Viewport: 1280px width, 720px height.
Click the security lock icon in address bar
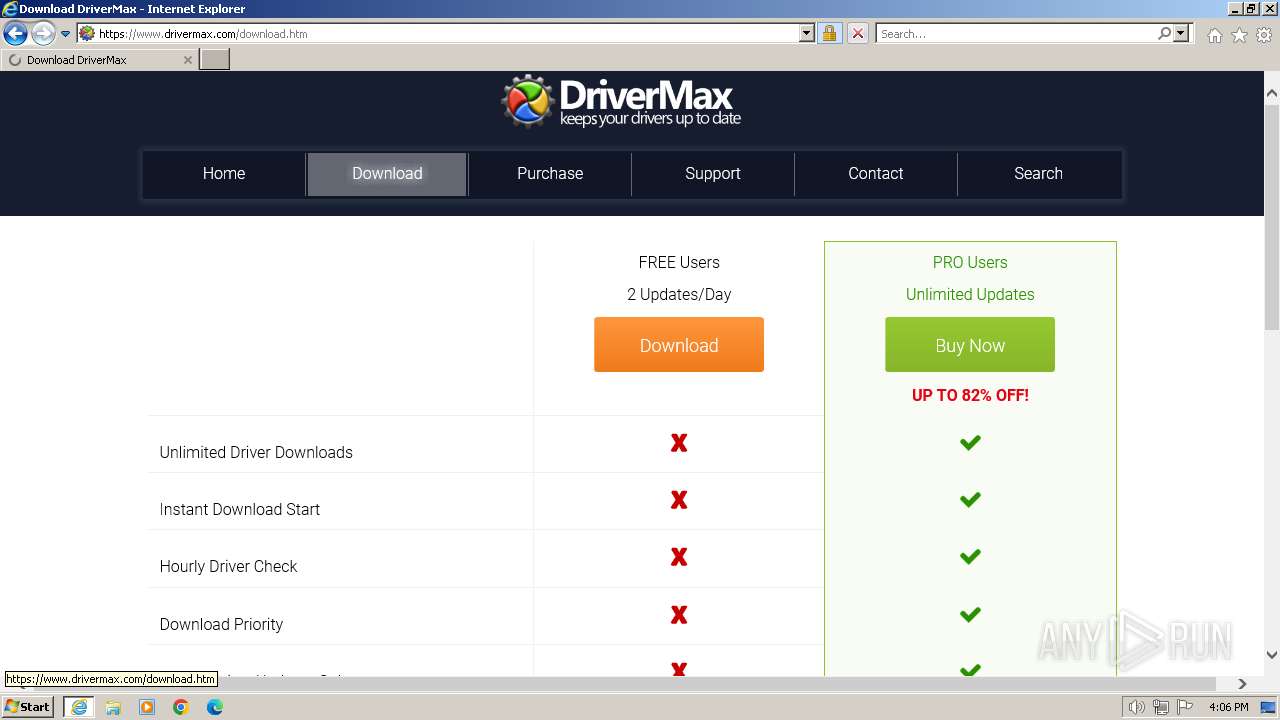tap(829, 34)
